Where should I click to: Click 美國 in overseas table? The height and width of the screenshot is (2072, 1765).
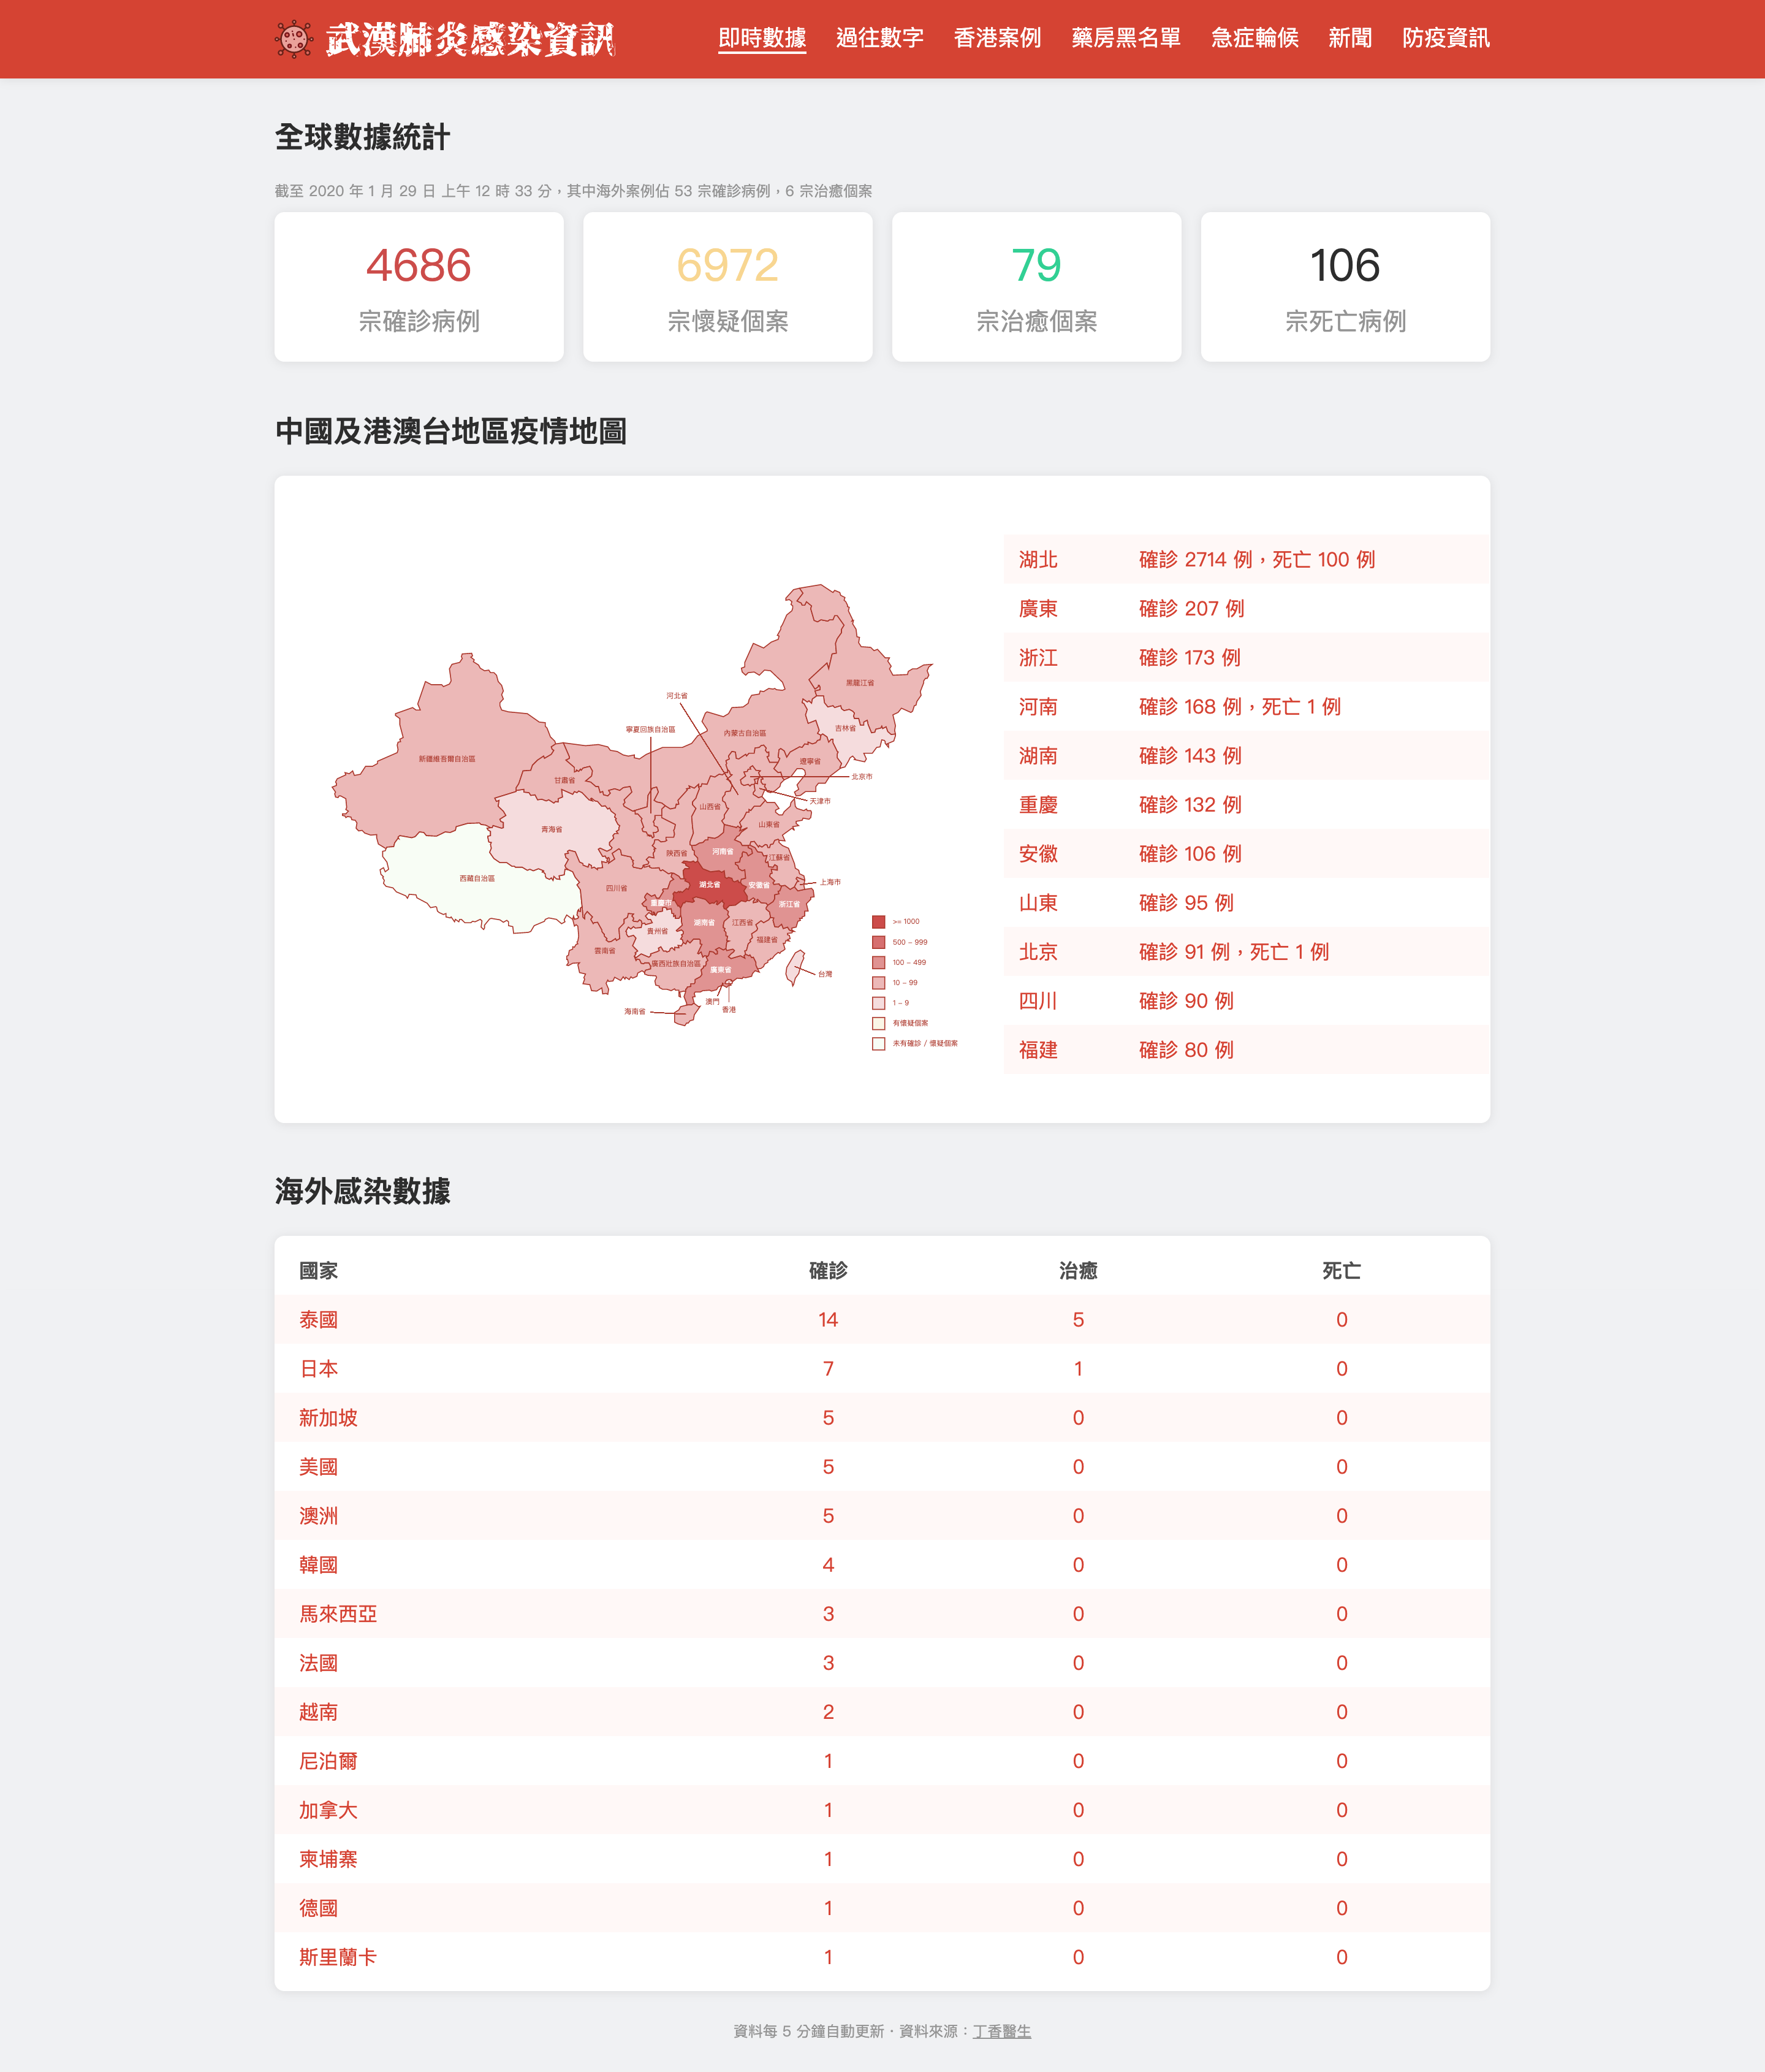coord(319,1467)
